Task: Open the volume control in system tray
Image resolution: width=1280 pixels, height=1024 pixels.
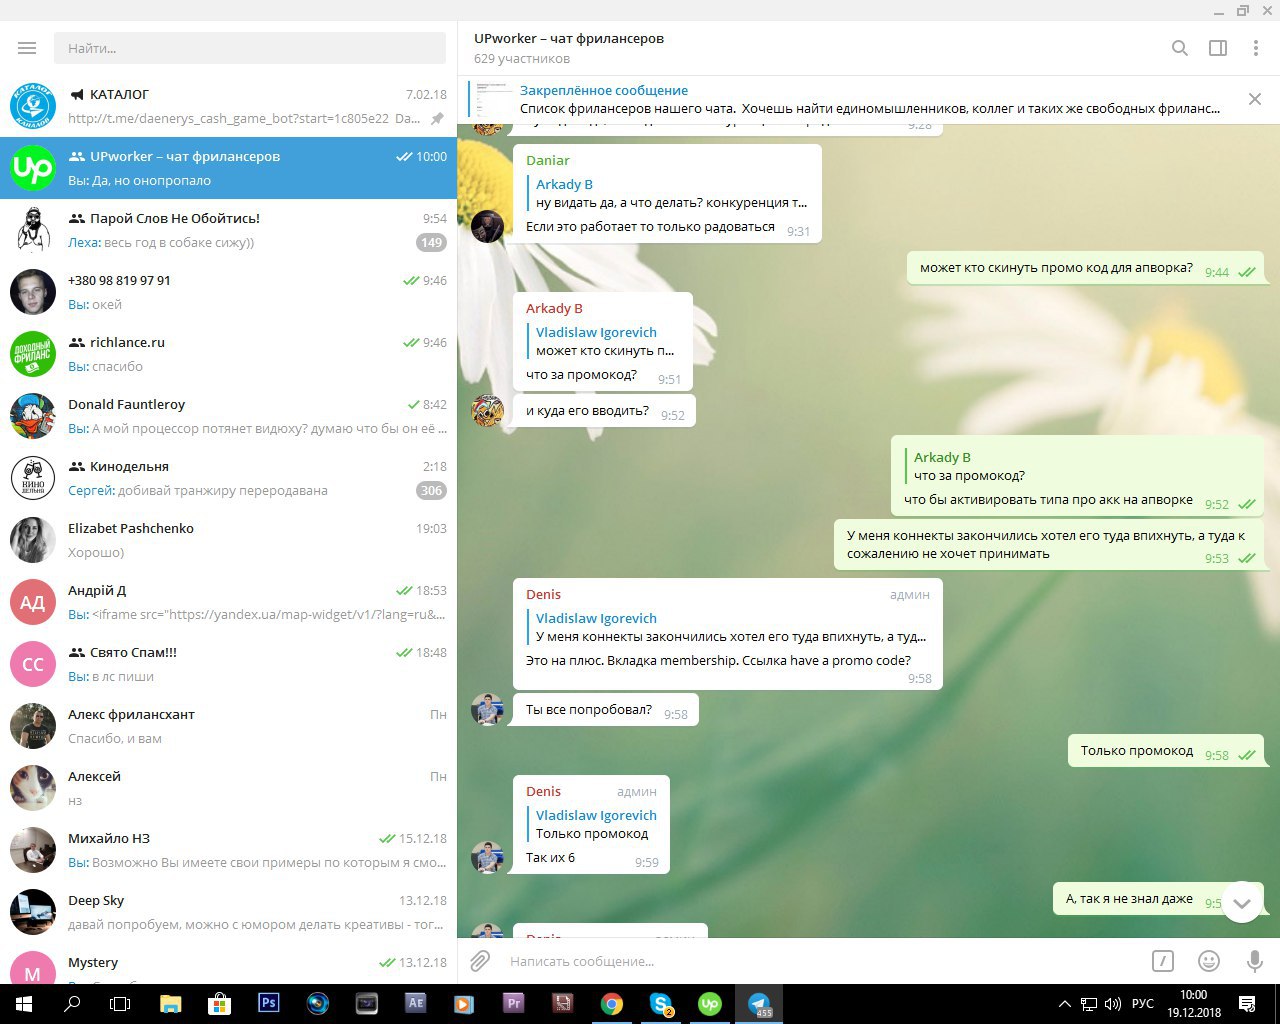Action: (x=1113, y=1004)
